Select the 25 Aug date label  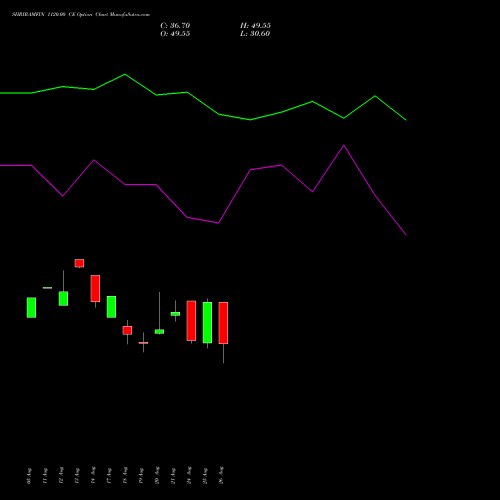[205, 476]
